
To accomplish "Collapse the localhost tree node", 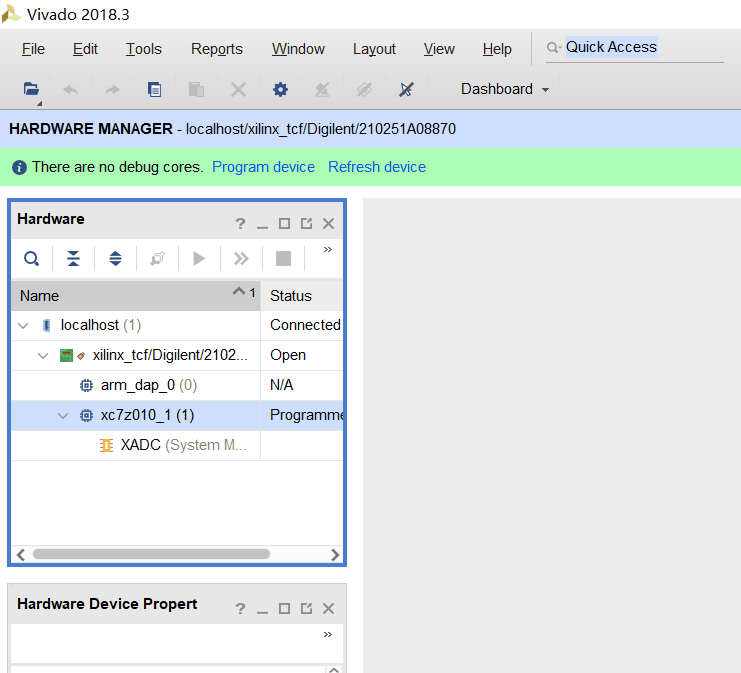I will pos(23,326).
